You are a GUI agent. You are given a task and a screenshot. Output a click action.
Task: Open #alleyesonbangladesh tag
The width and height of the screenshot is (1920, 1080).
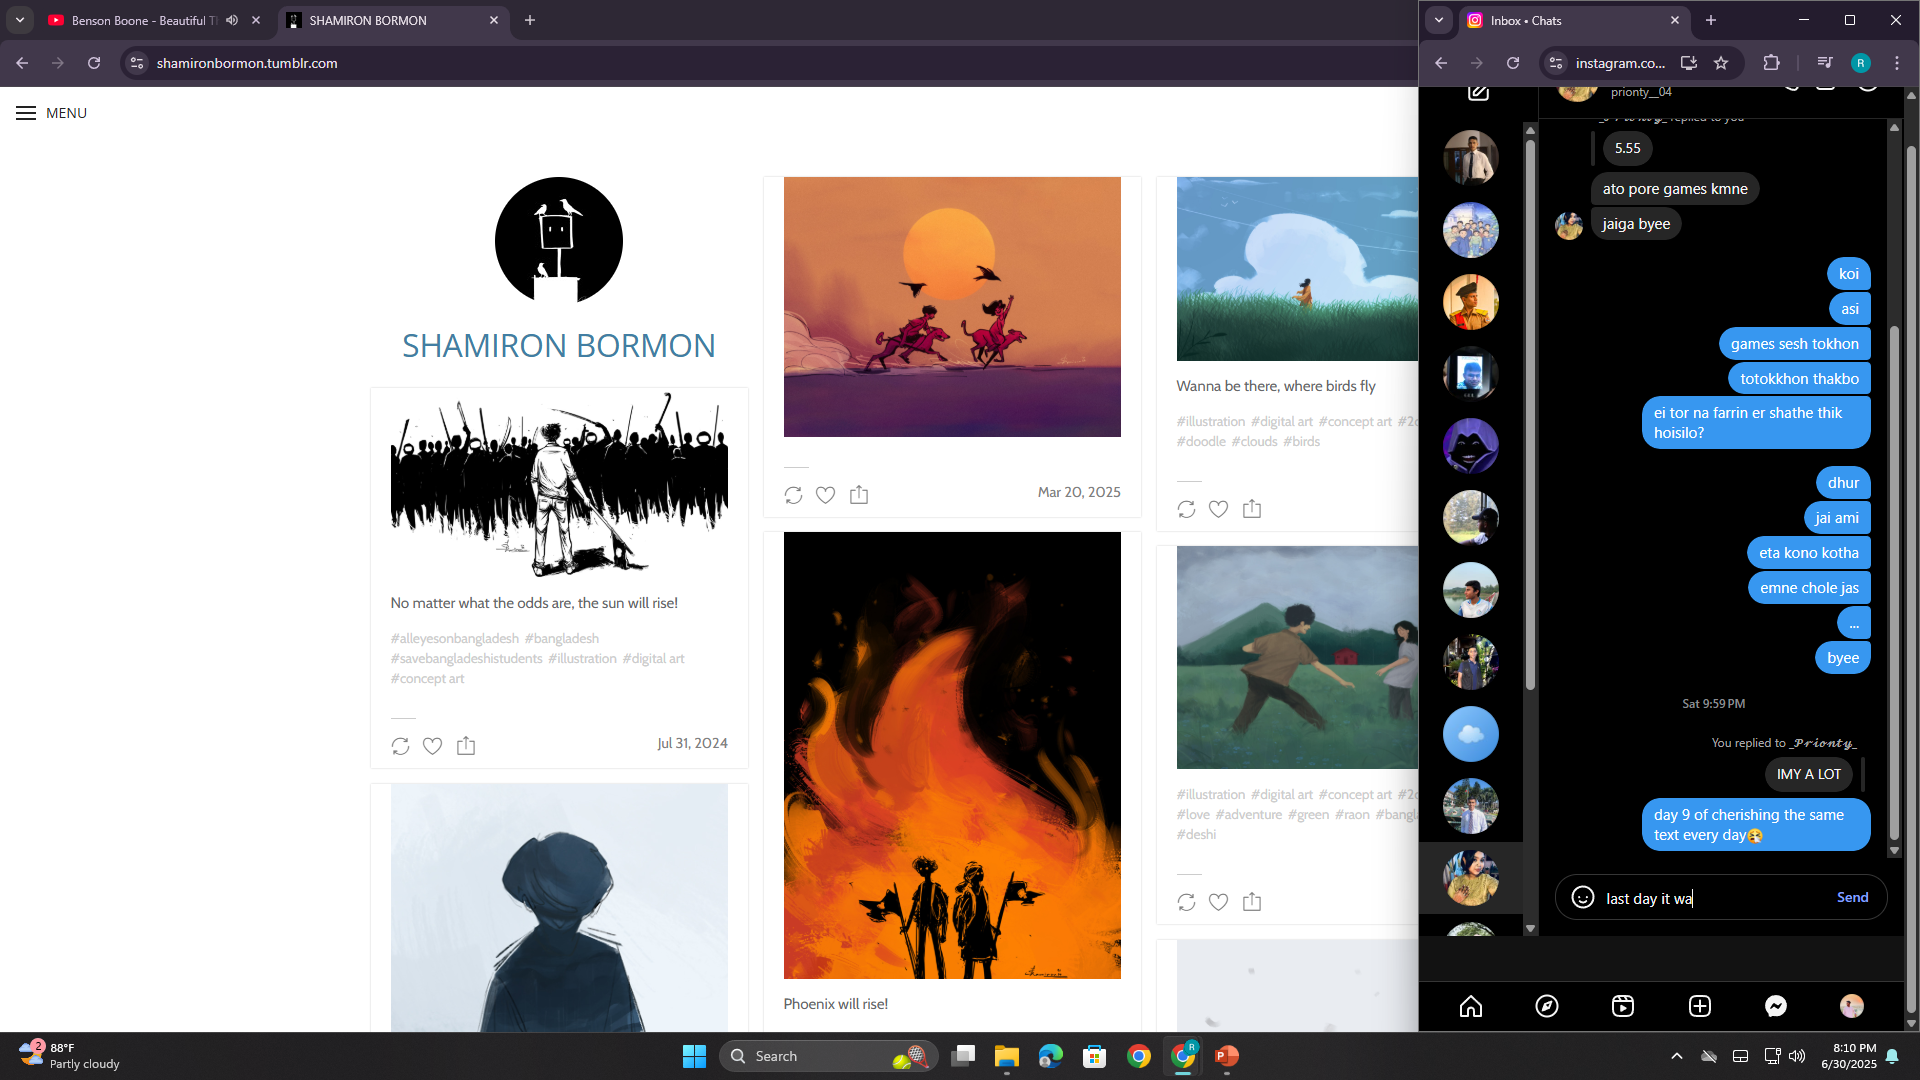[x=454, y=639]
